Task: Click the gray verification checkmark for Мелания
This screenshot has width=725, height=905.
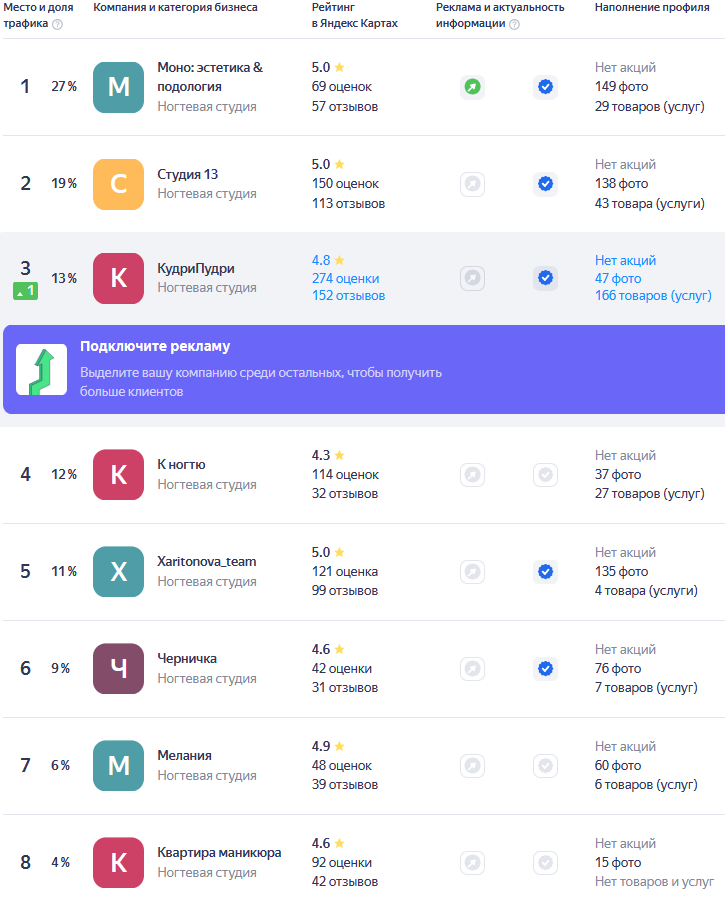Action: point(545,765)
